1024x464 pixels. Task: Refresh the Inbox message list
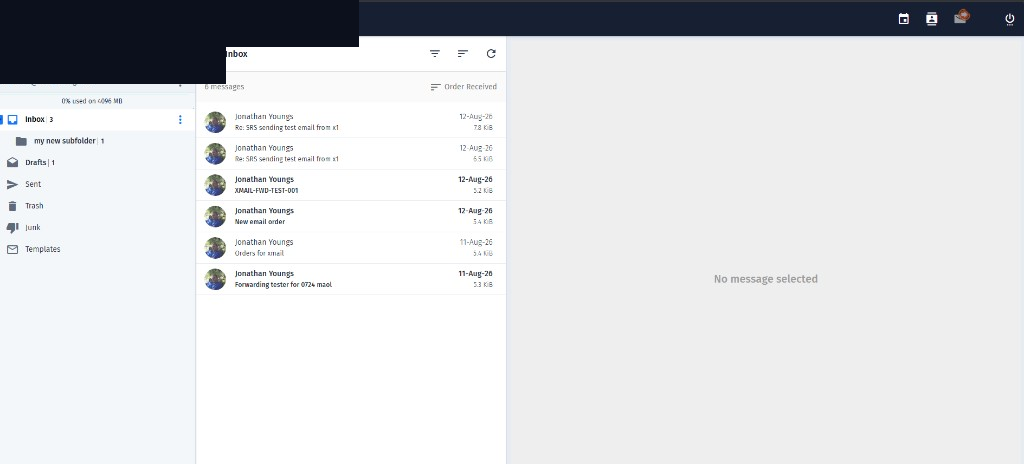[x=491, y=54]
